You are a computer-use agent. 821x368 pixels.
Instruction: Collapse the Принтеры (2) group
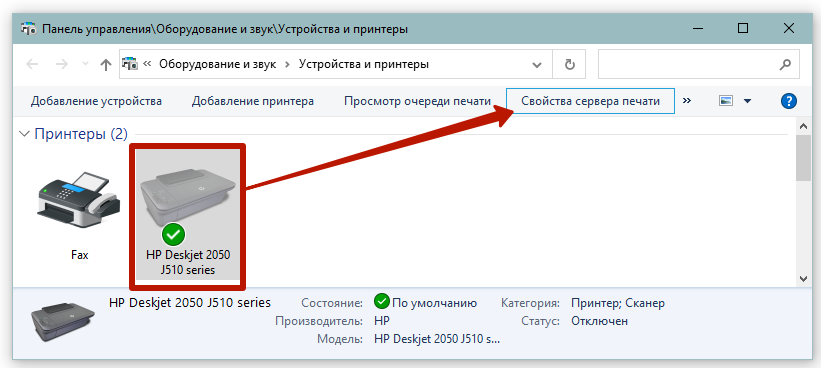[x=24, y=134]
